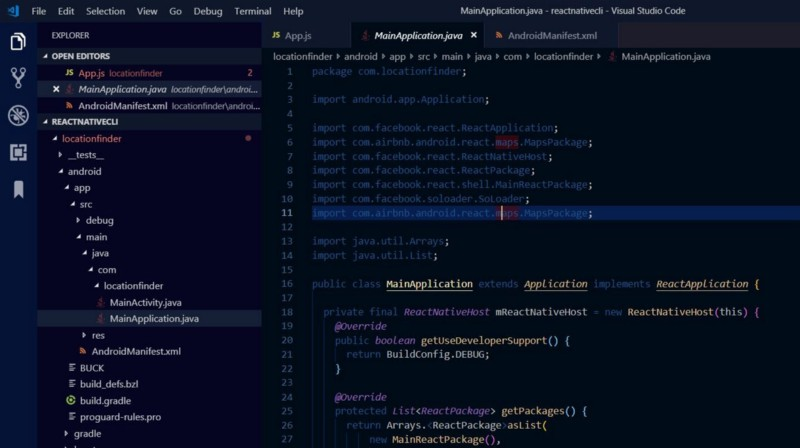Open the Bookmarks view in activity bar

tap(18, 189)
